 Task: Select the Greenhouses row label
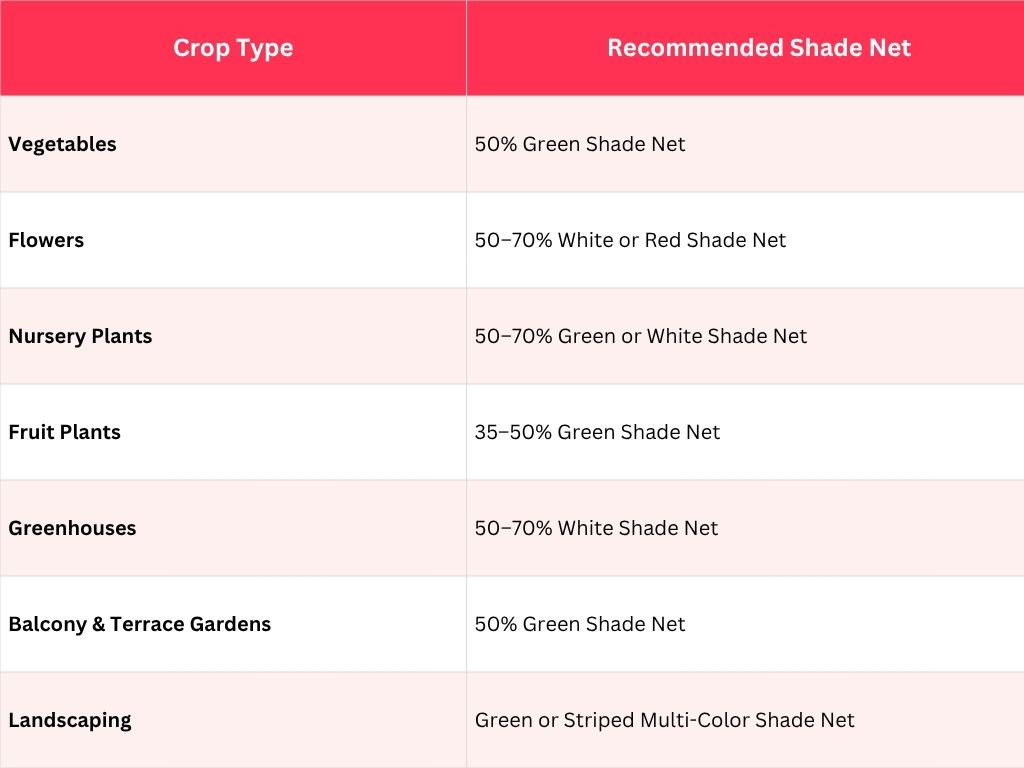(72, 528)
